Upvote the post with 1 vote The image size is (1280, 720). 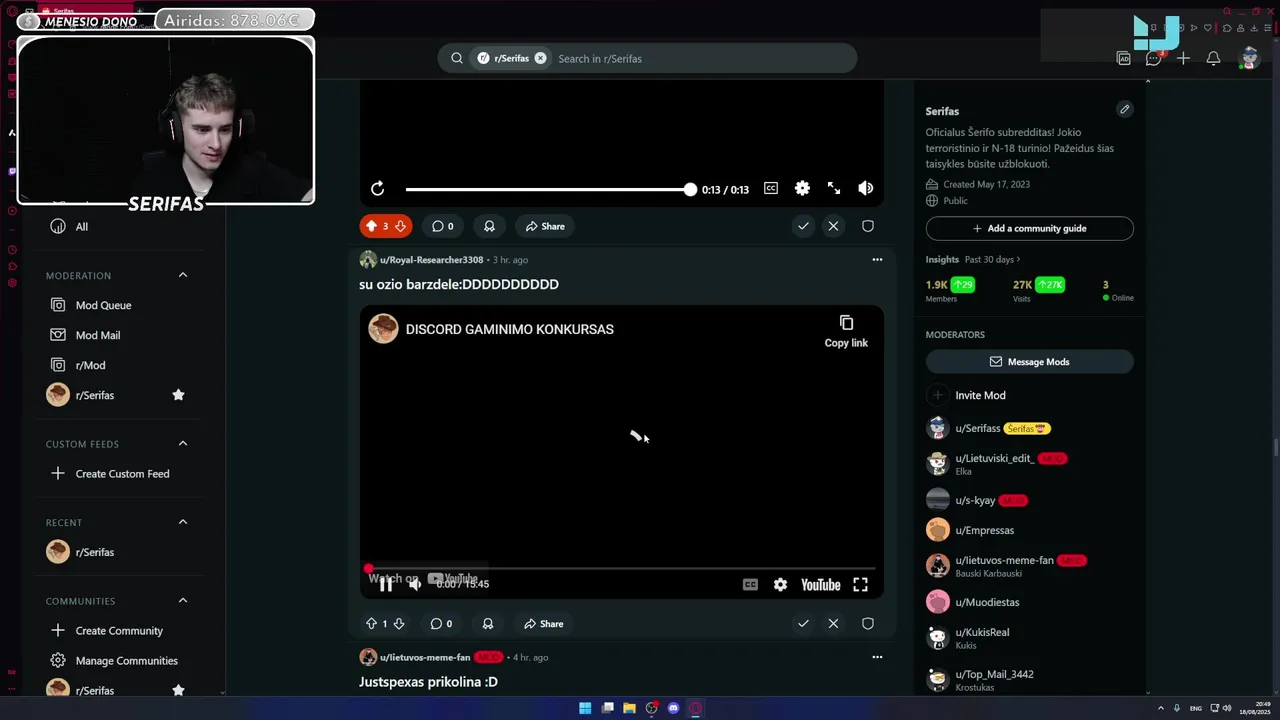coord(371,624)
